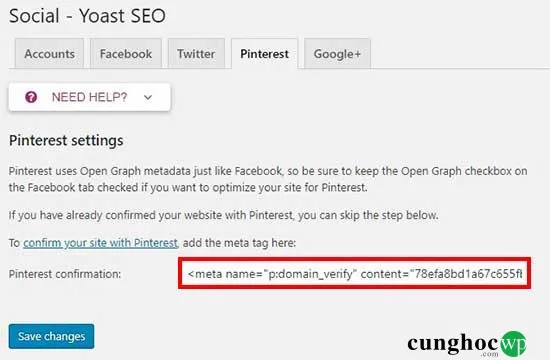Expand the NEED HELP? chevron arrow

148,97
